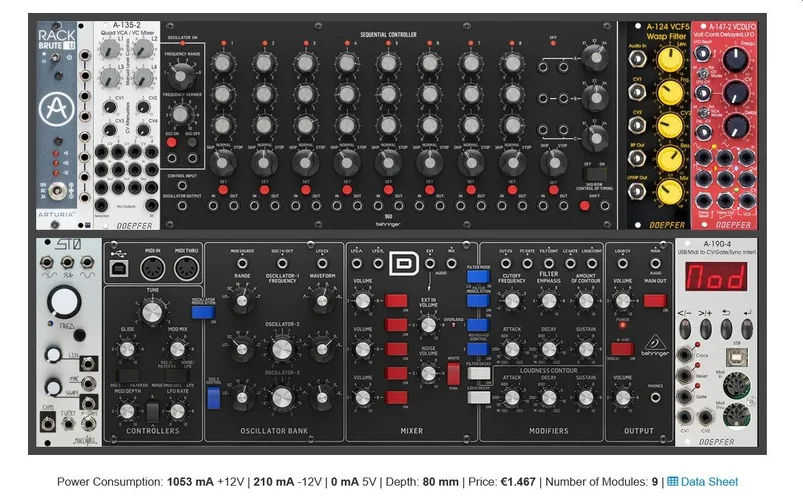Click the OSCILLATOR BANK label
The width and height of the screenshot is (803, 500).
coord(274,431)
